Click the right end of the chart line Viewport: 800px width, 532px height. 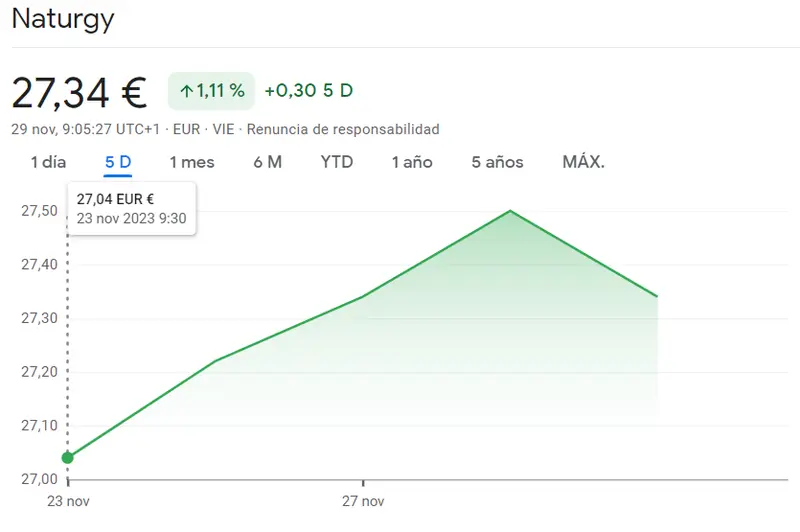click(x=656, y=296)
